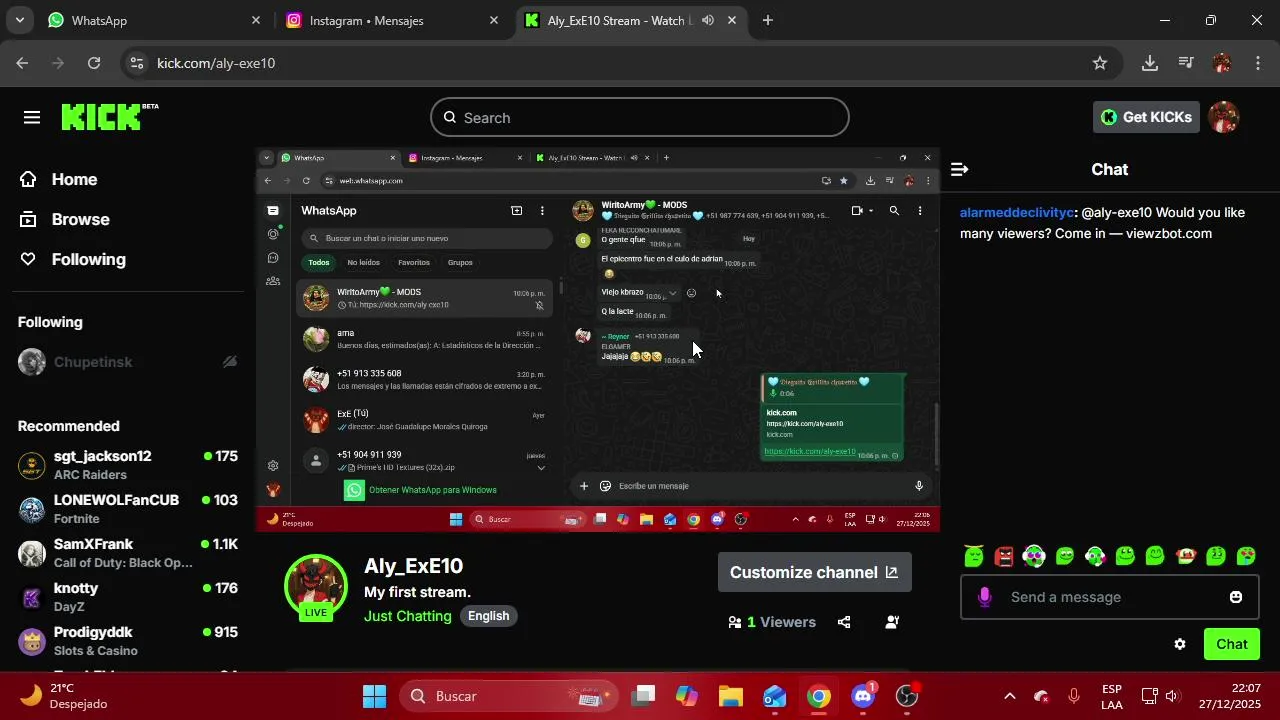Click the stream share icon
The image size is (1280, 720).
[844, 622]
